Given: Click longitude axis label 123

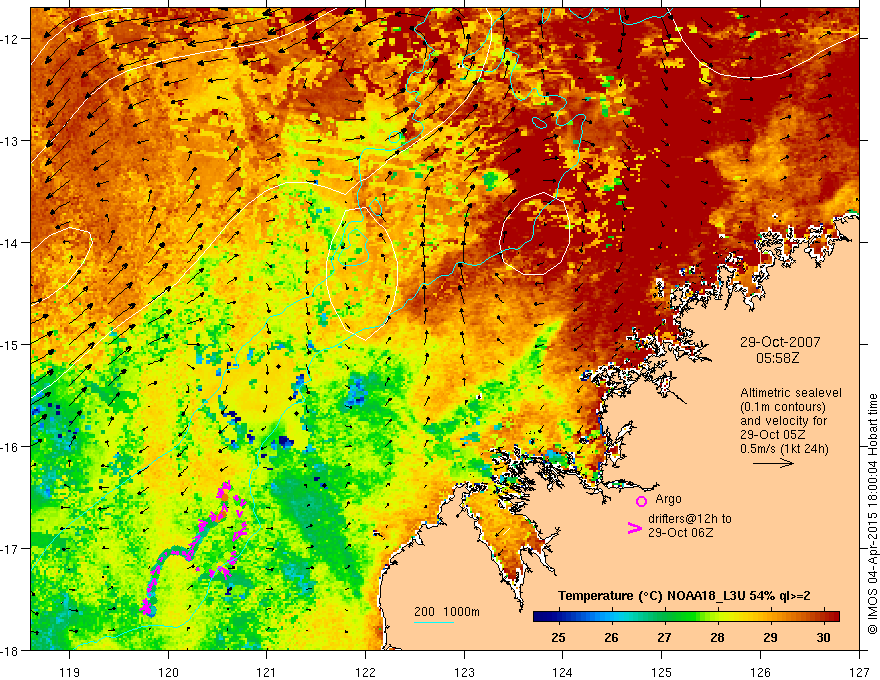Looking at the screenshot, I should click(x=464, y=672).
